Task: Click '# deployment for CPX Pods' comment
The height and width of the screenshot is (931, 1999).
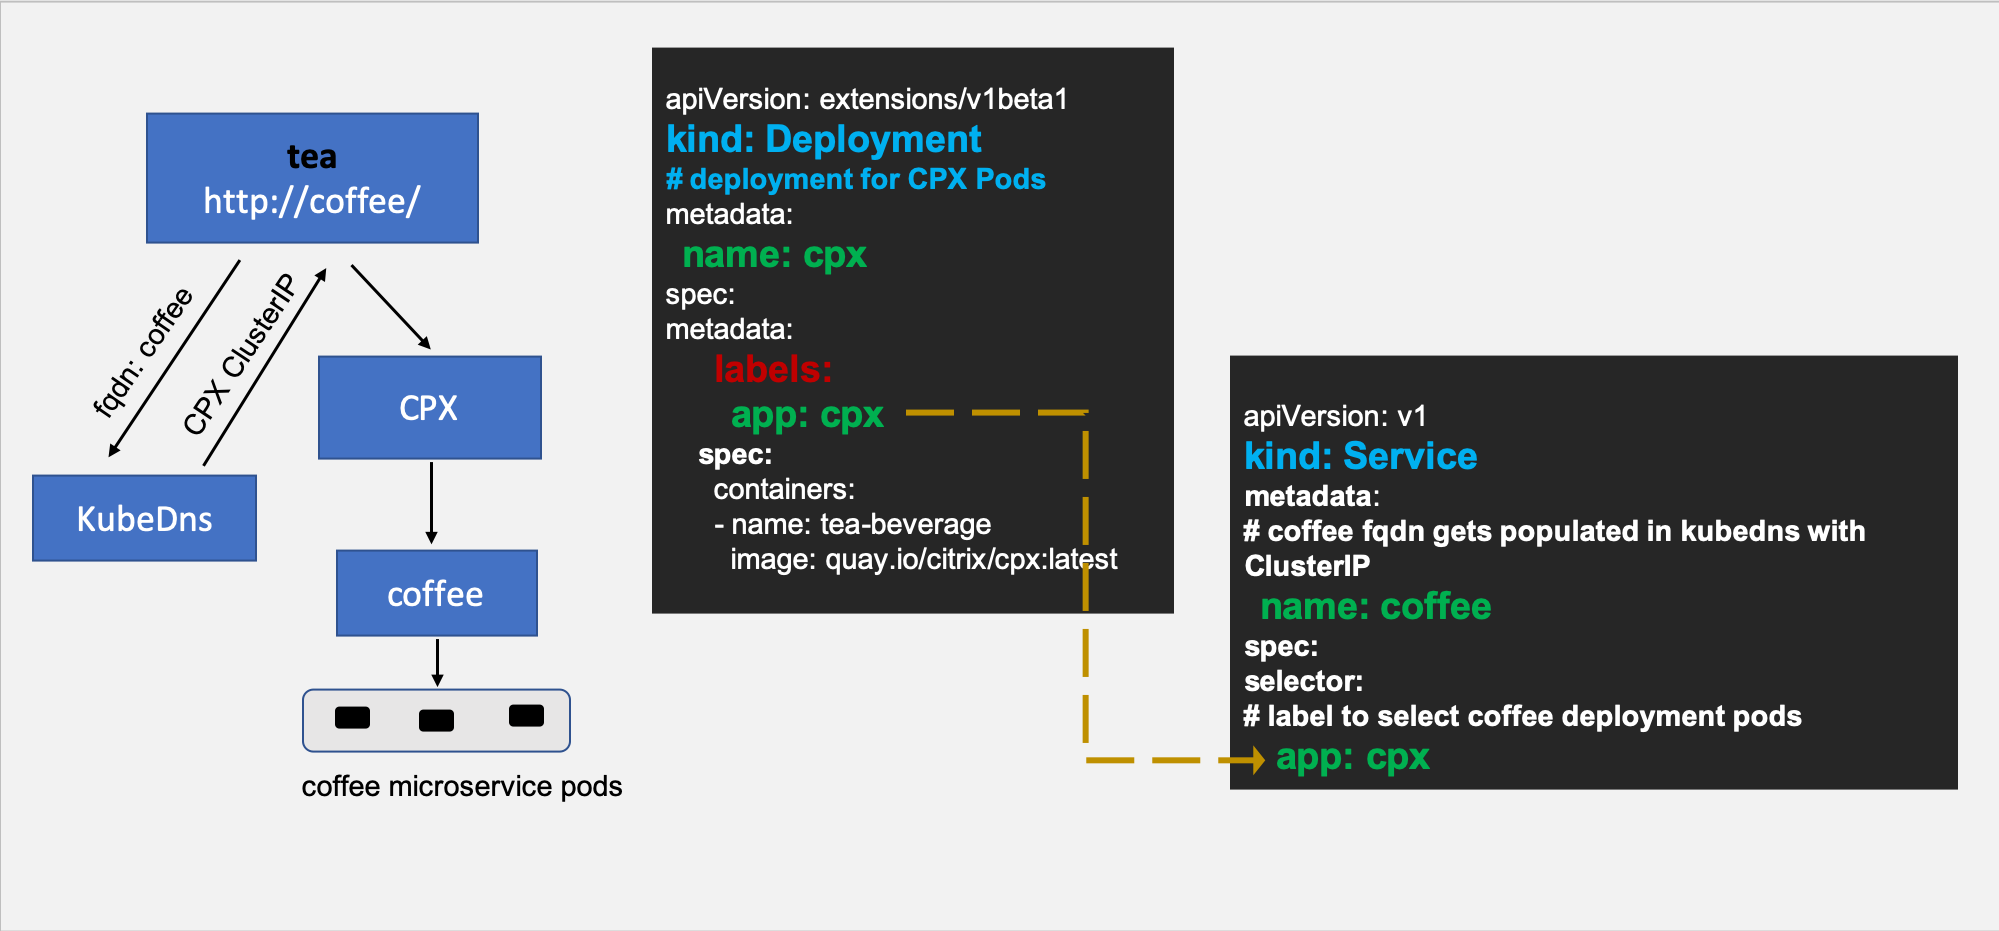Action: pyautogui.click(x=855, y=179)
